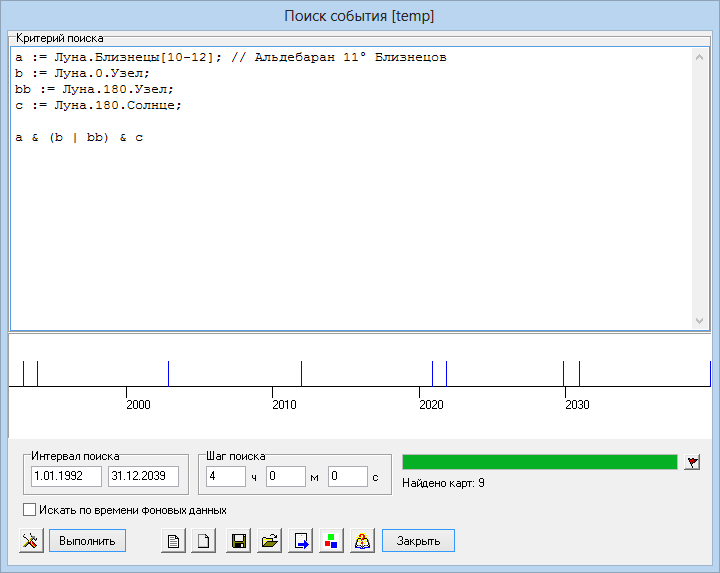Click the step minutes field
This screenshot has width=720, height=573.
click(285, 476)
